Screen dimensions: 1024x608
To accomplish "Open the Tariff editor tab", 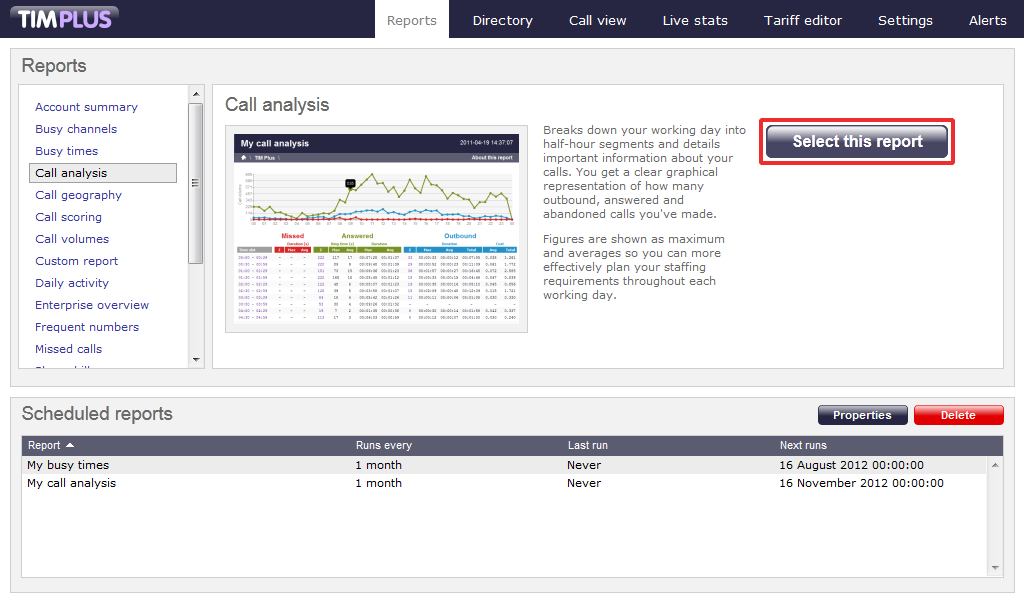I will pyautogui.click(x=803, y=20).
